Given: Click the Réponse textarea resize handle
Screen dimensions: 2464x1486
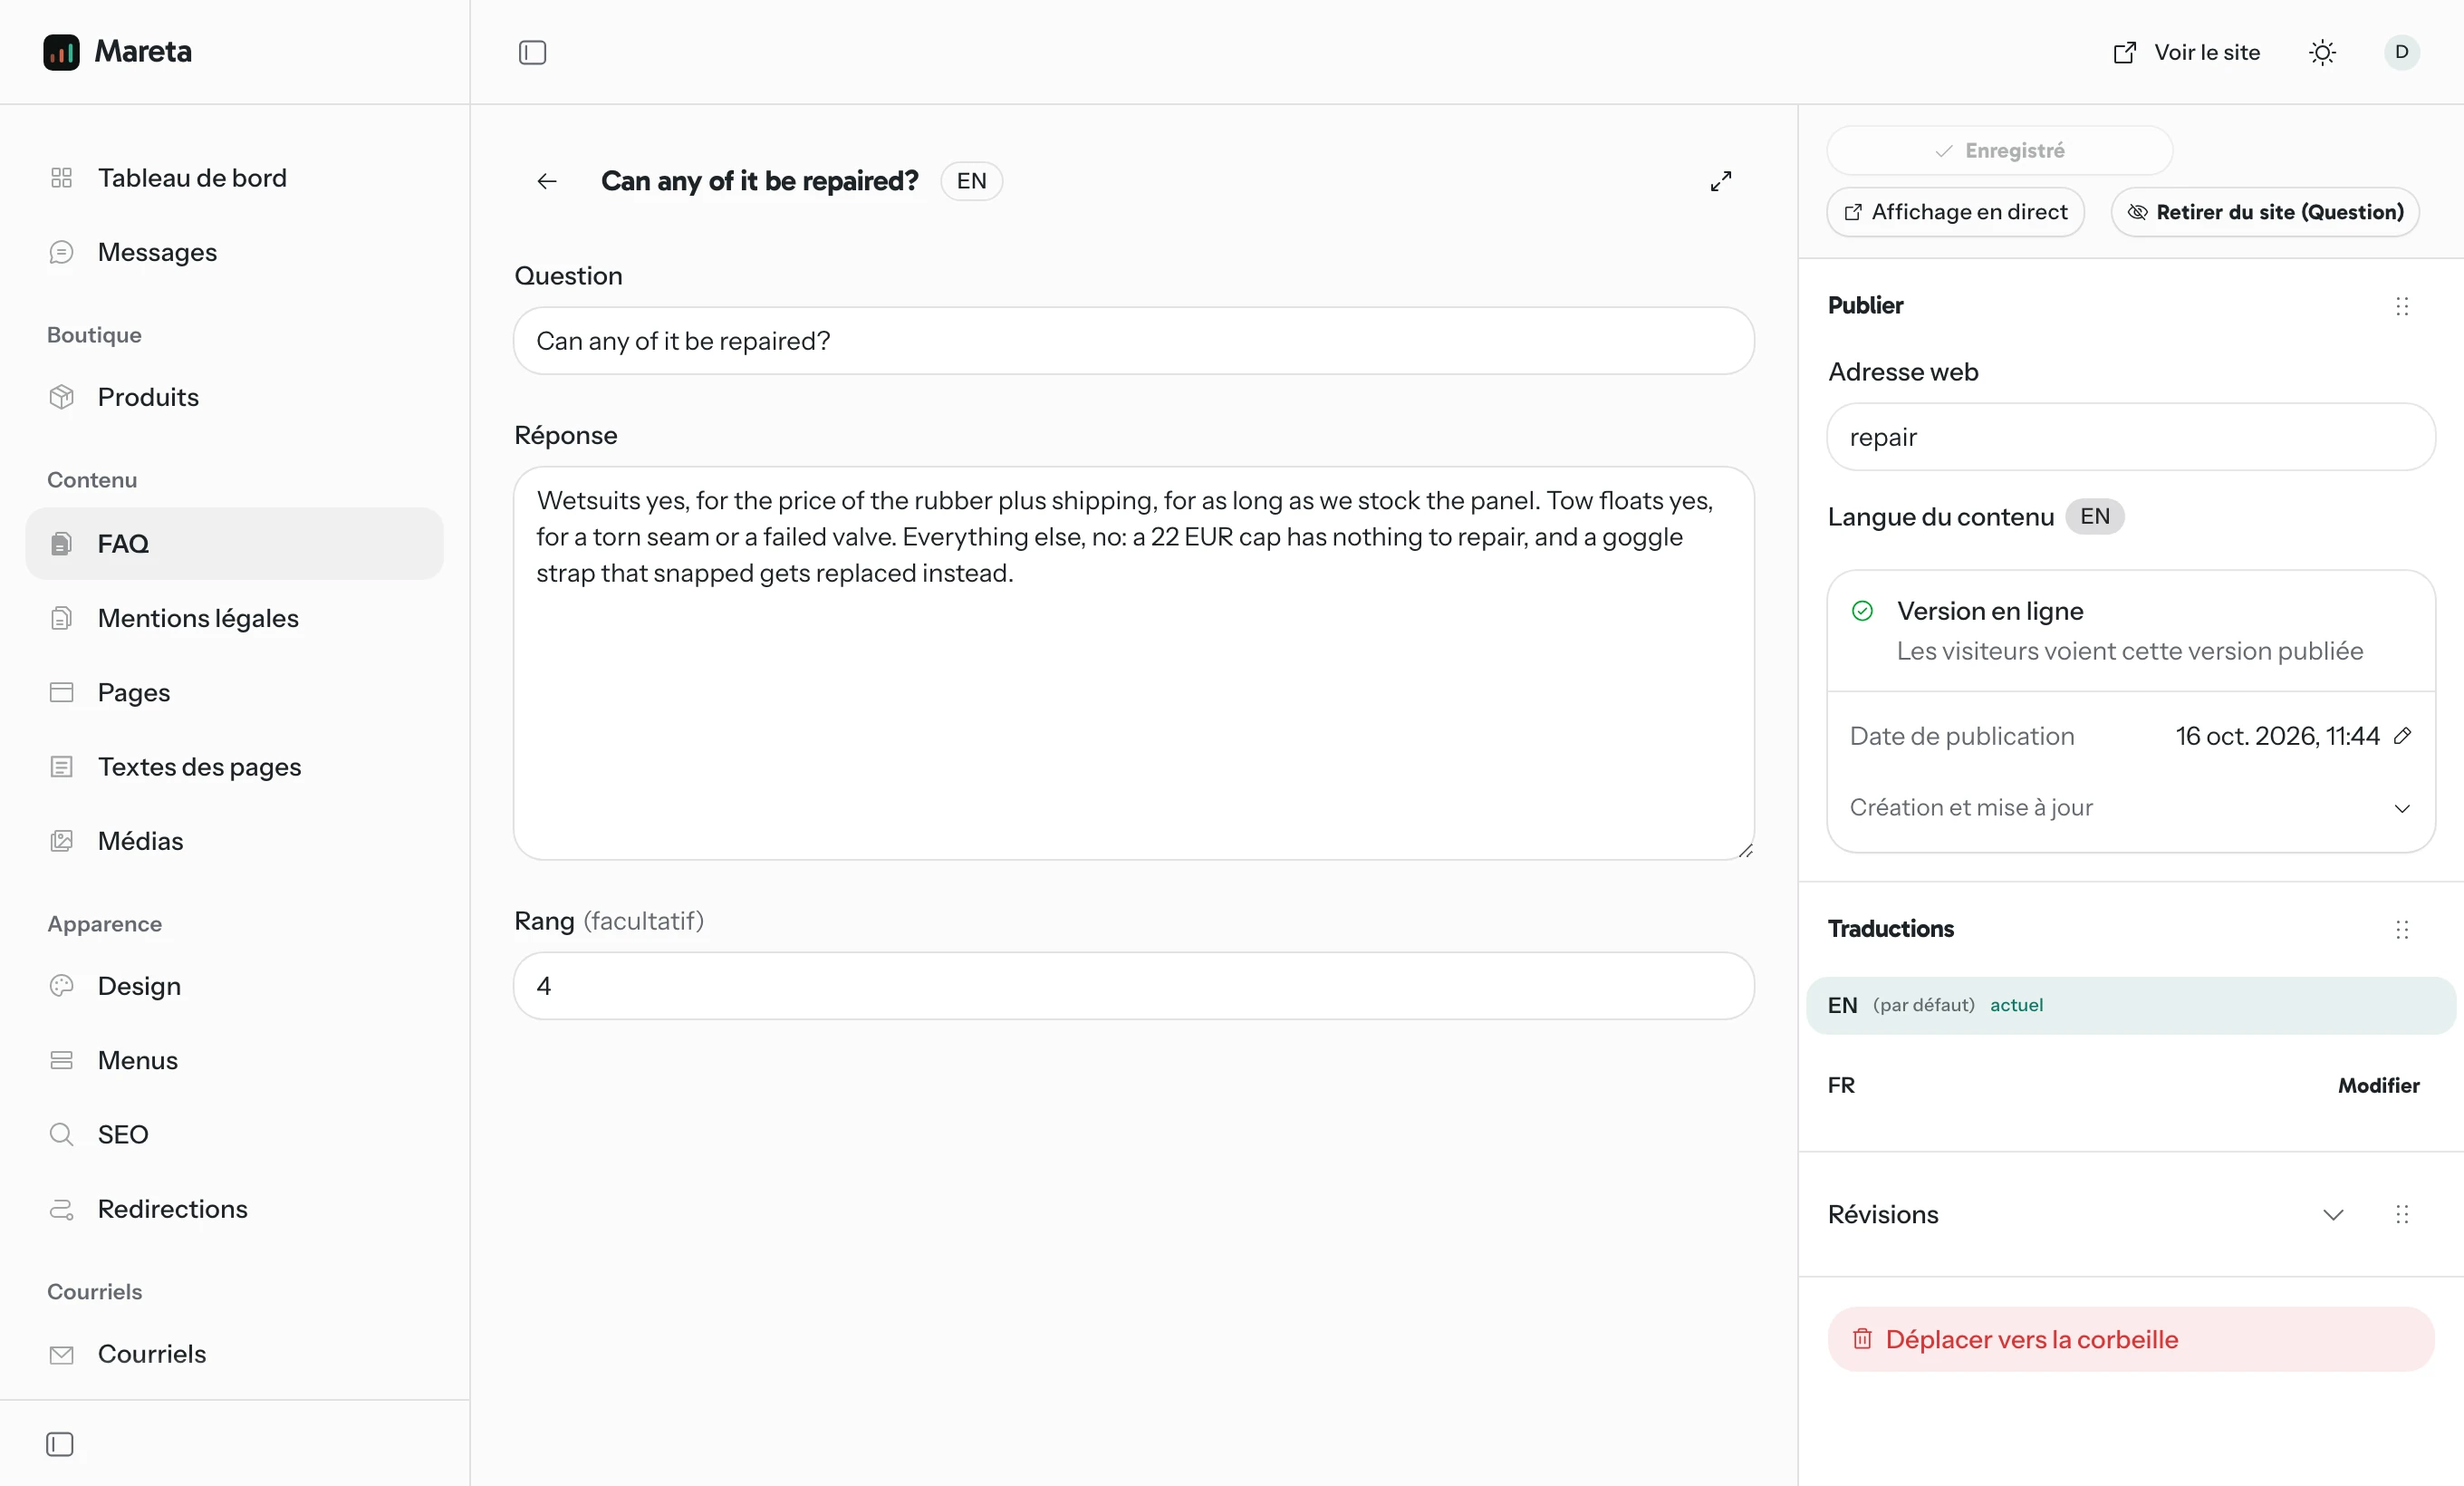Looking at the screenshot, I should 1744,850.
